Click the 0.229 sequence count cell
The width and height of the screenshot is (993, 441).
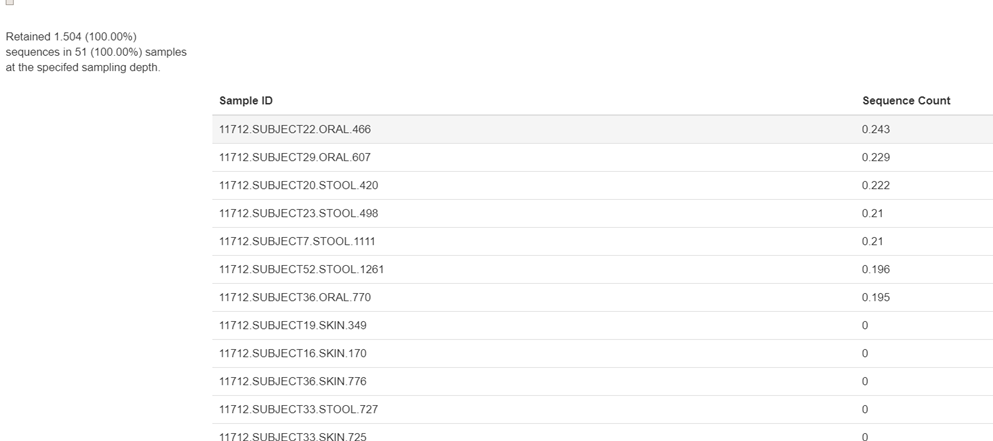[875, 157]
